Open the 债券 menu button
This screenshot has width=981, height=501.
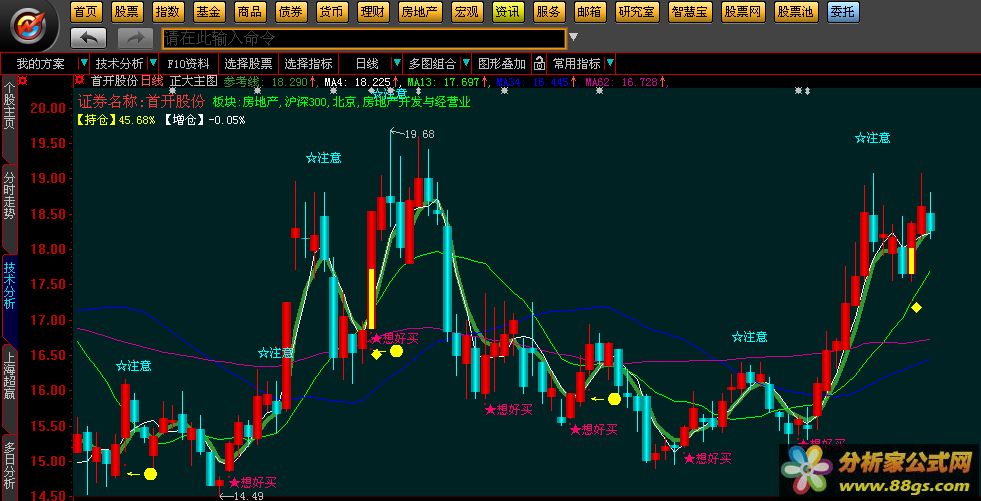click(x=292, y=11)
